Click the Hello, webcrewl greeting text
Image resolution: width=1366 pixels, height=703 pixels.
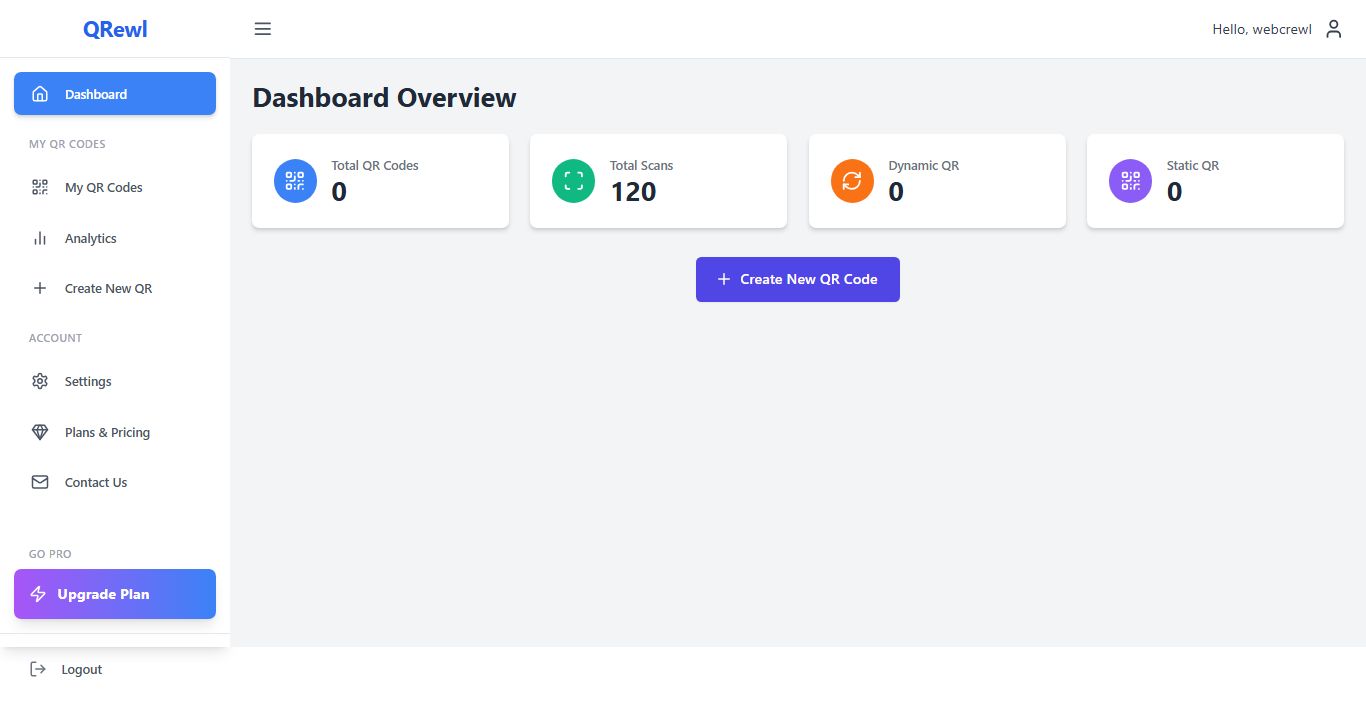1261,29
